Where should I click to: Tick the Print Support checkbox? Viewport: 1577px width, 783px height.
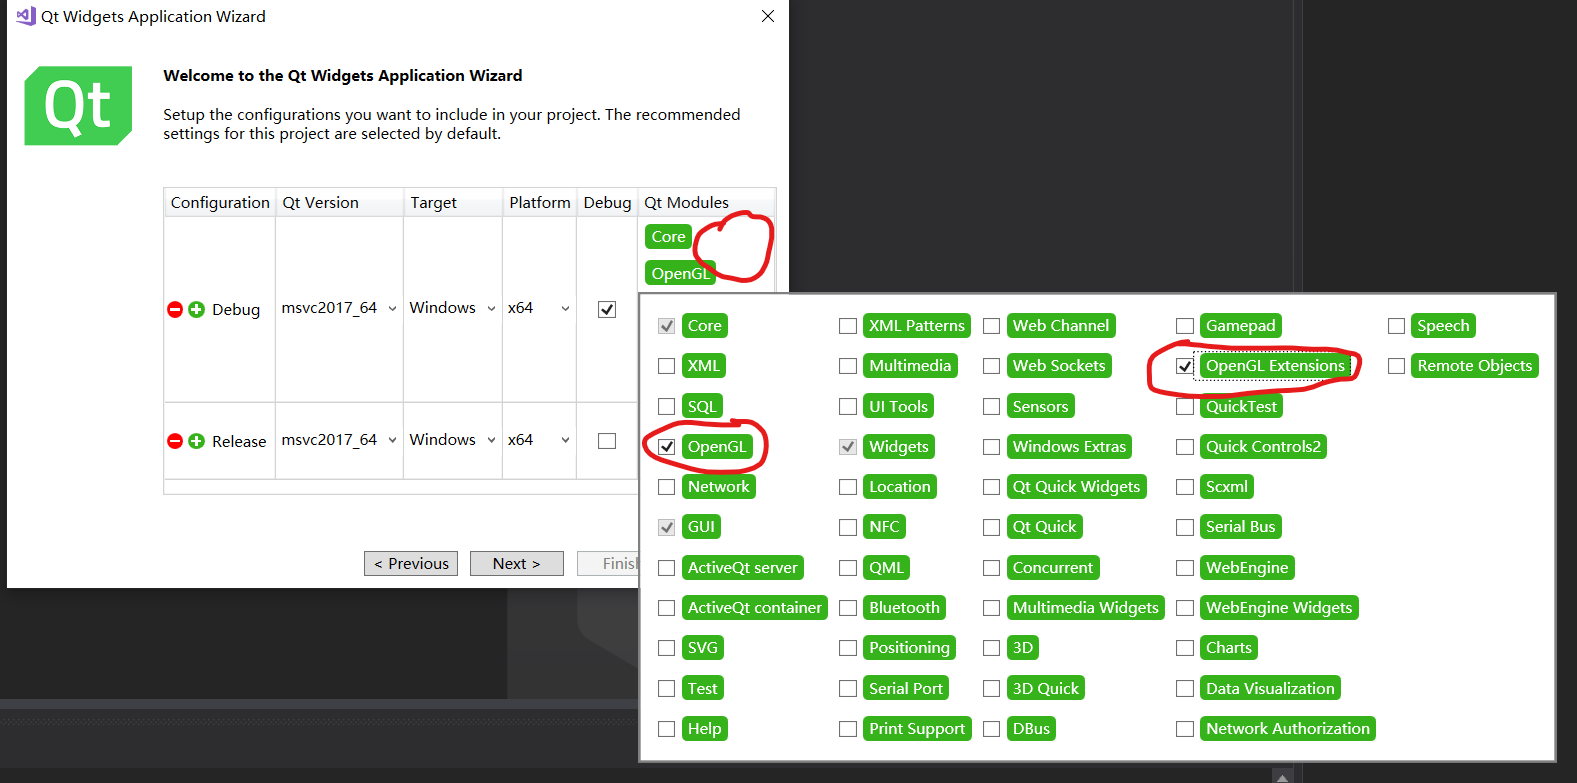[848, 729]
